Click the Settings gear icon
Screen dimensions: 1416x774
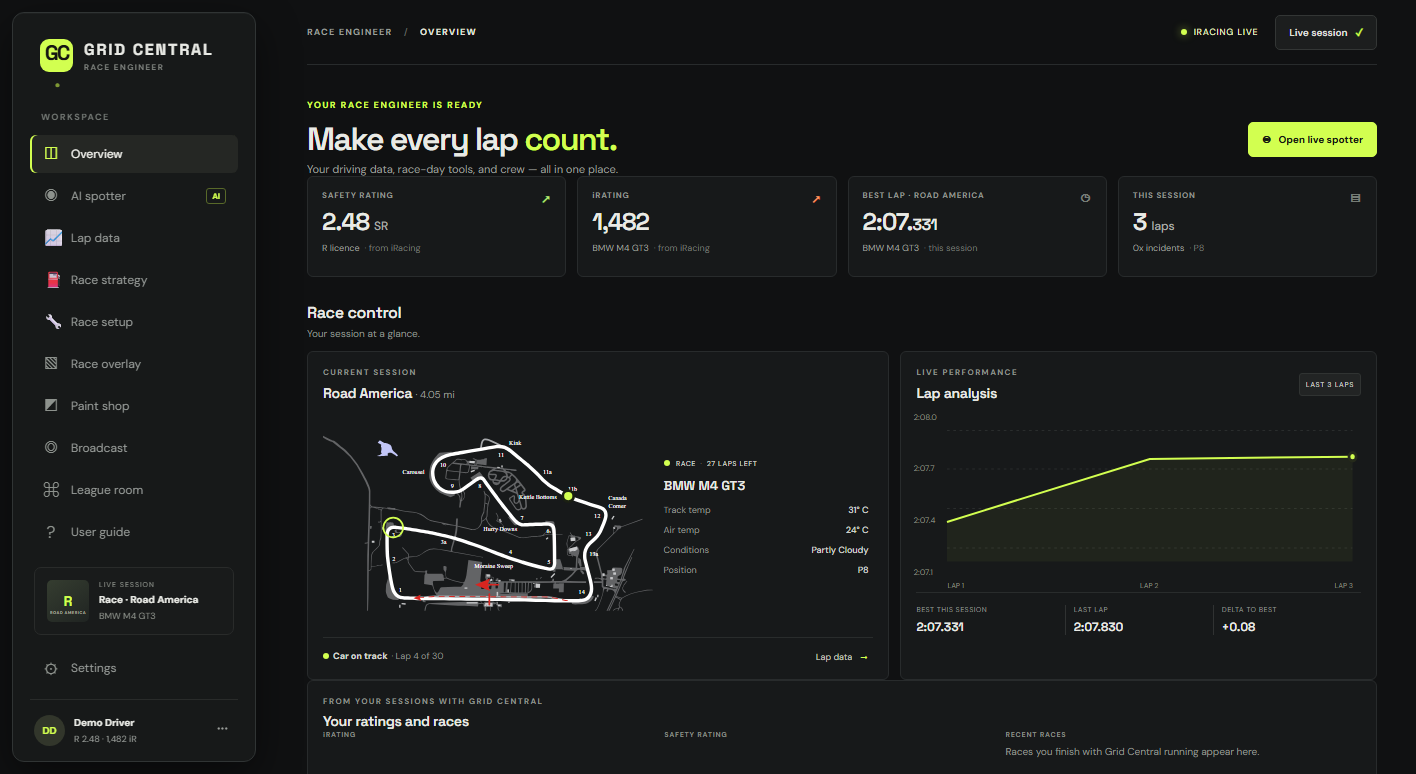click(x=51, y=668)
